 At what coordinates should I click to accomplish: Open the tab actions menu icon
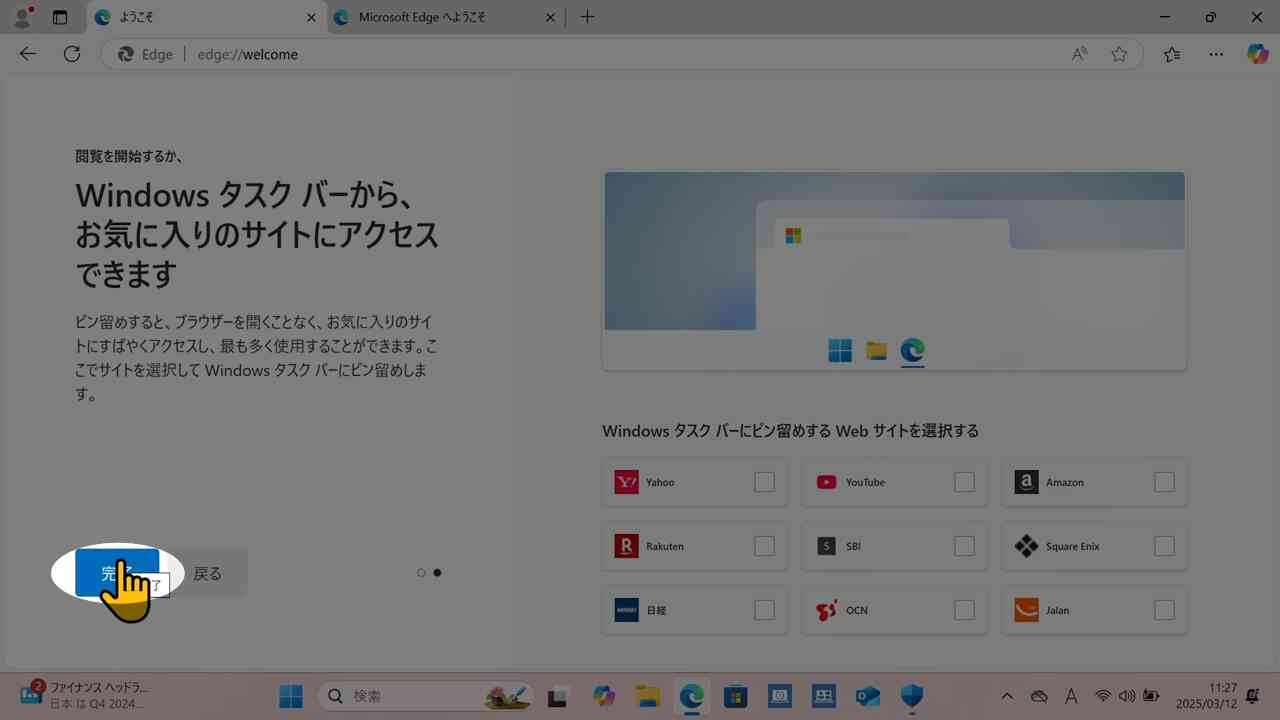point(60,17)
